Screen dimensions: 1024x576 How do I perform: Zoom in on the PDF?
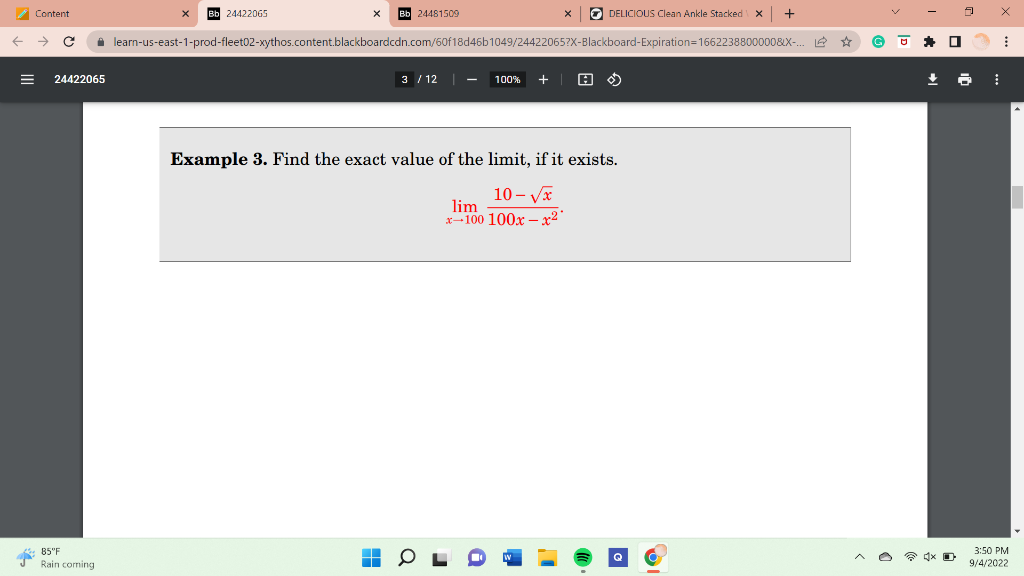pyautogui.click(x=543, y=78)
